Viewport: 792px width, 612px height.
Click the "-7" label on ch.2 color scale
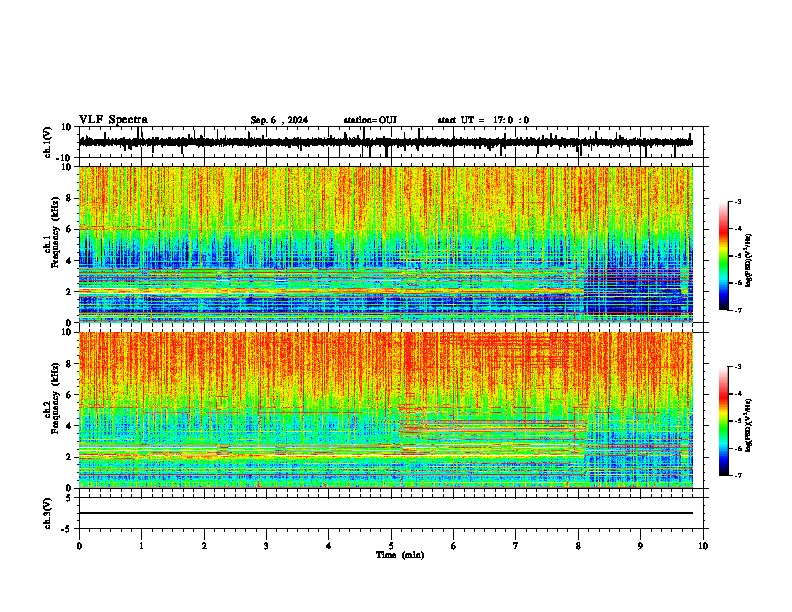737,475
